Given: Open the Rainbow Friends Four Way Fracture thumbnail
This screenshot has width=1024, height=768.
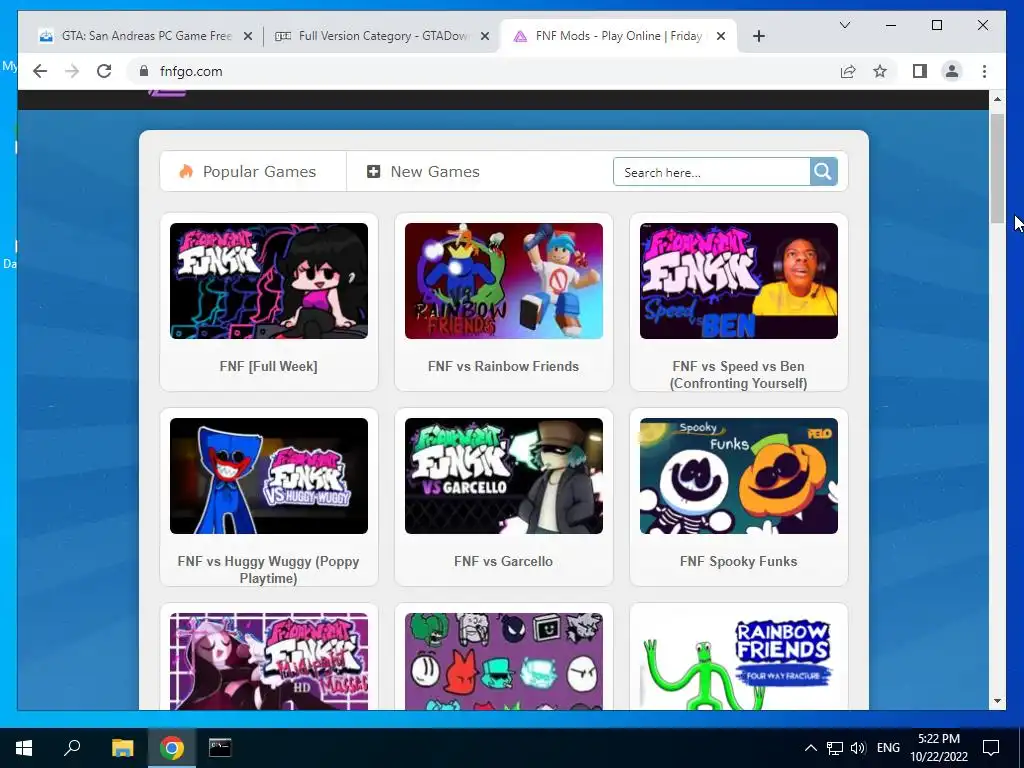Looking at the screenshot, I should pyautogui.click(x=739, y=662).
